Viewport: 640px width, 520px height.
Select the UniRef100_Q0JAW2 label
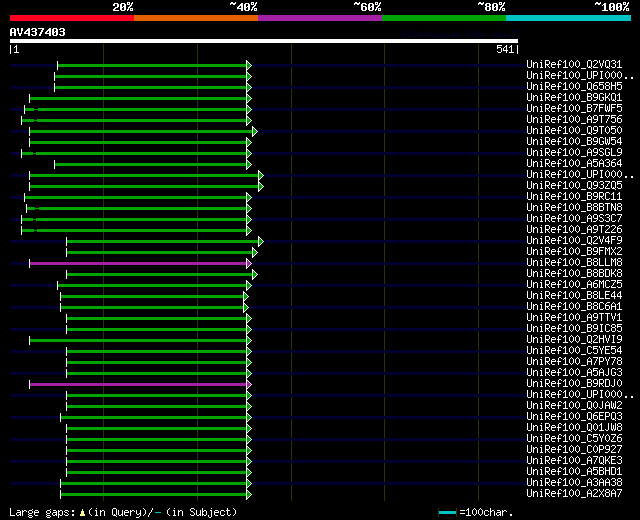coord(574,406)
